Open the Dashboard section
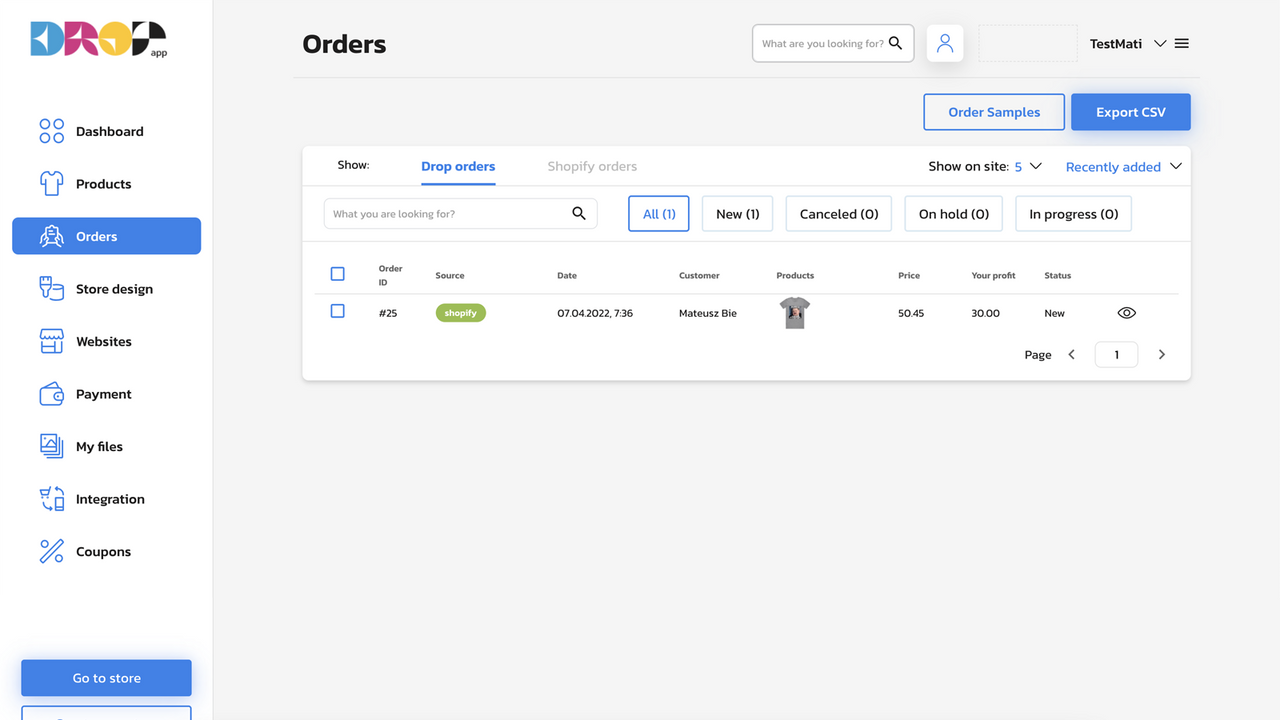This screenshot has height=720, width=1280. [108, 131]
